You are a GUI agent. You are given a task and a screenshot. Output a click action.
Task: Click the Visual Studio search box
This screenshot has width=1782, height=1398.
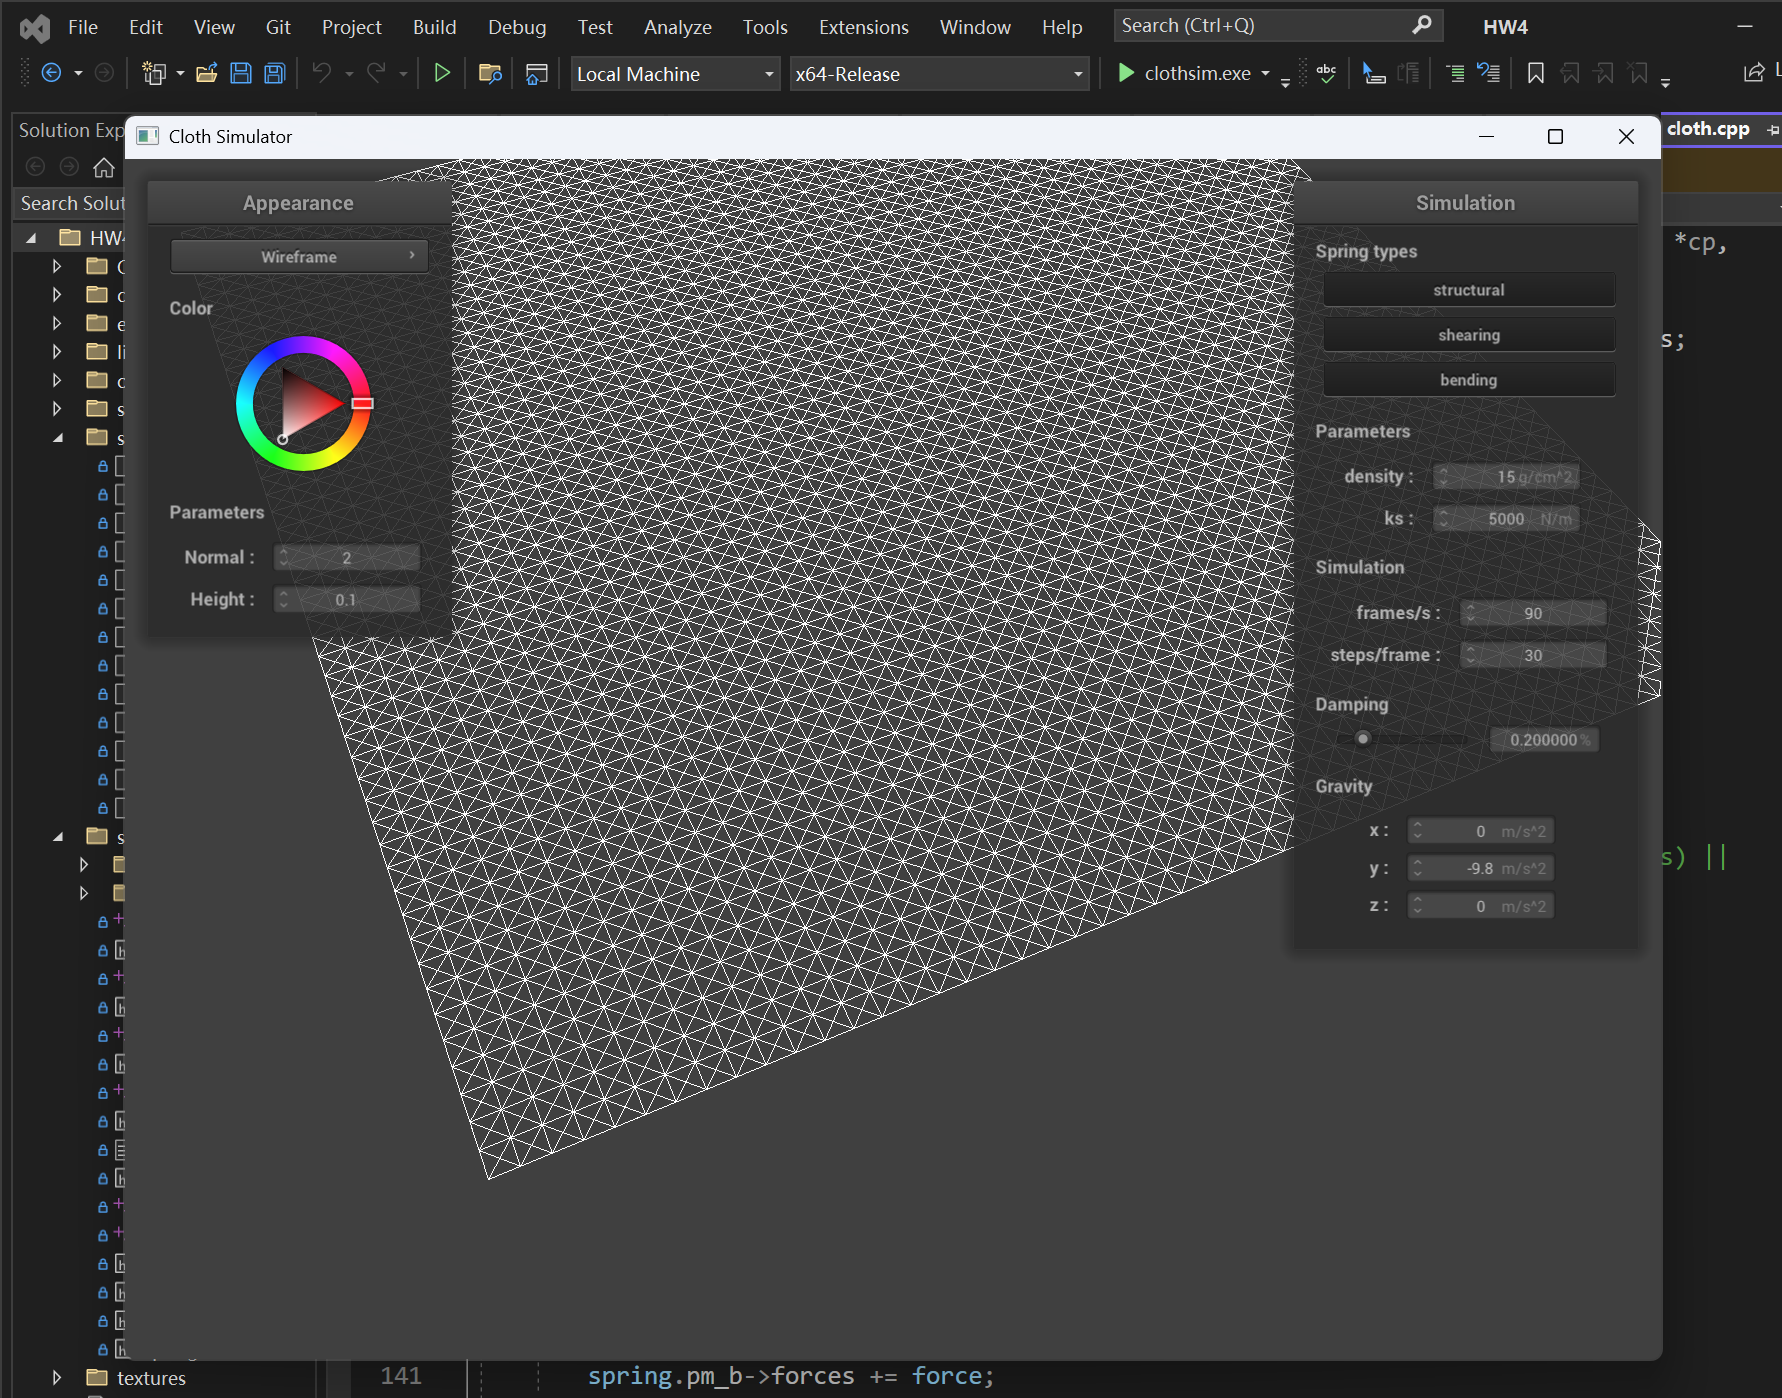pos(1278,25)
